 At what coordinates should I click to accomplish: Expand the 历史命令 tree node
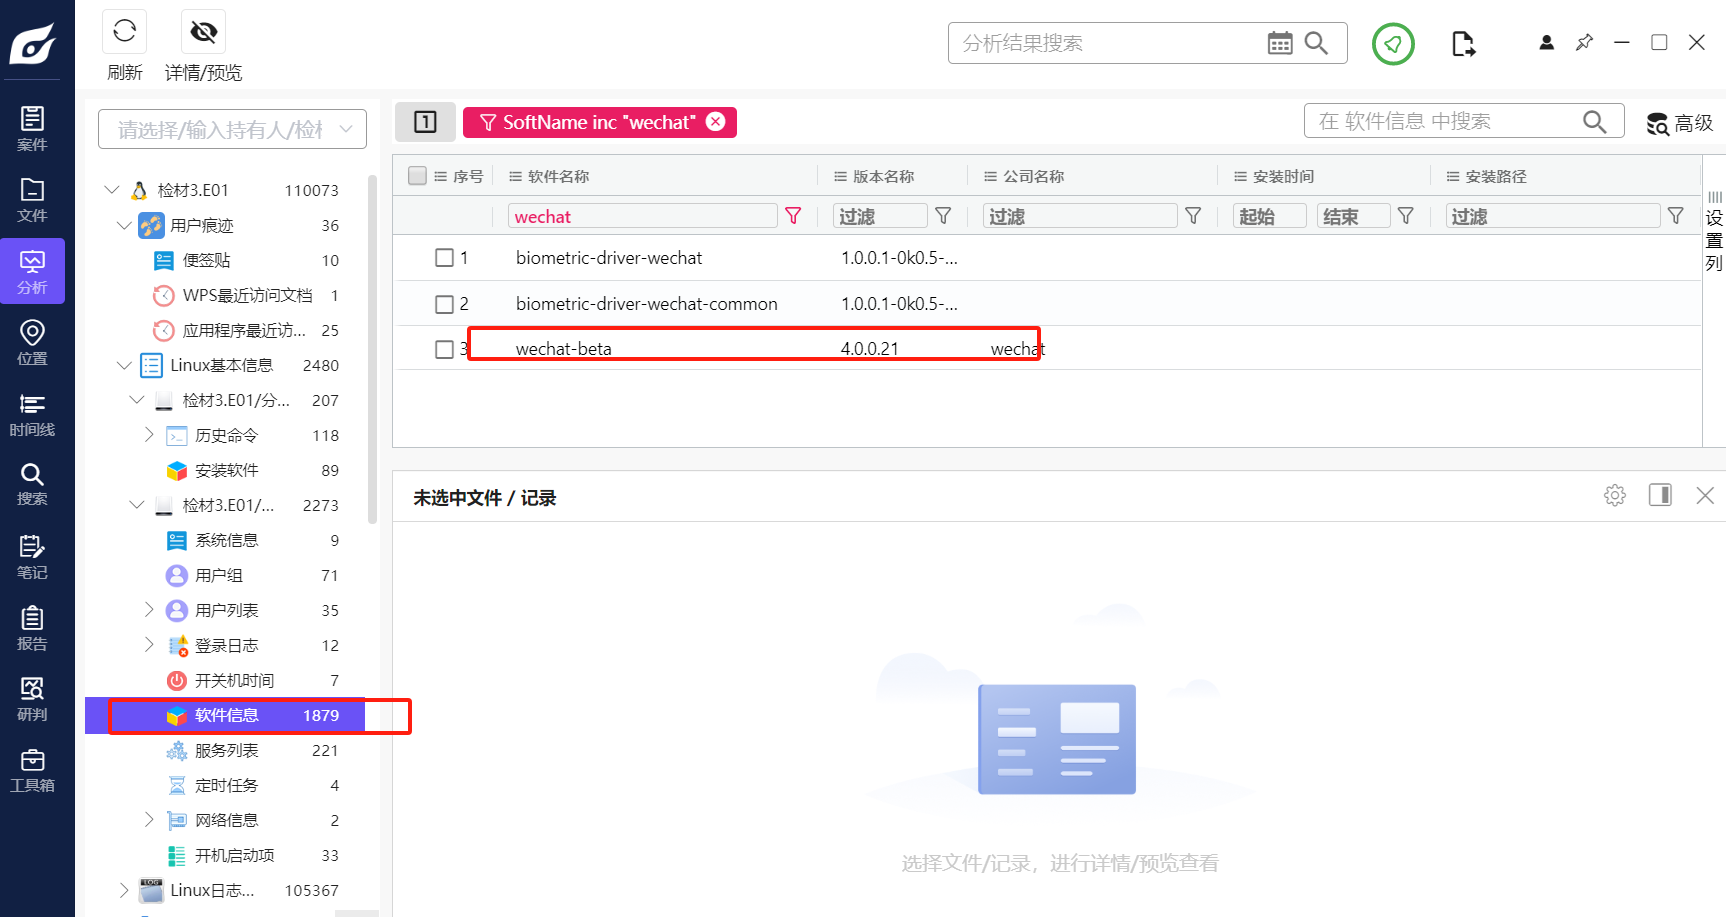point(149,435)
